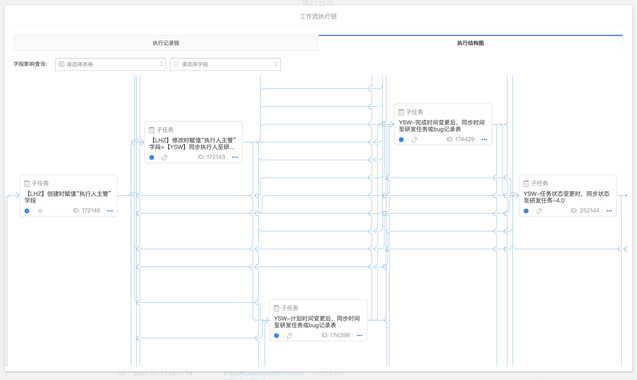
Task: Click the 子任务 table icon on card ID: 174398
Action: tap(276, 308)
